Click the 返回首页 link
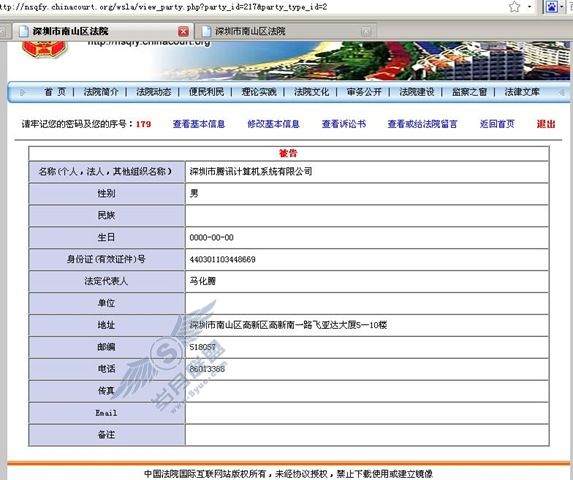Image resolution: width=573 pixels, height=480 pixels. (497, 124)
